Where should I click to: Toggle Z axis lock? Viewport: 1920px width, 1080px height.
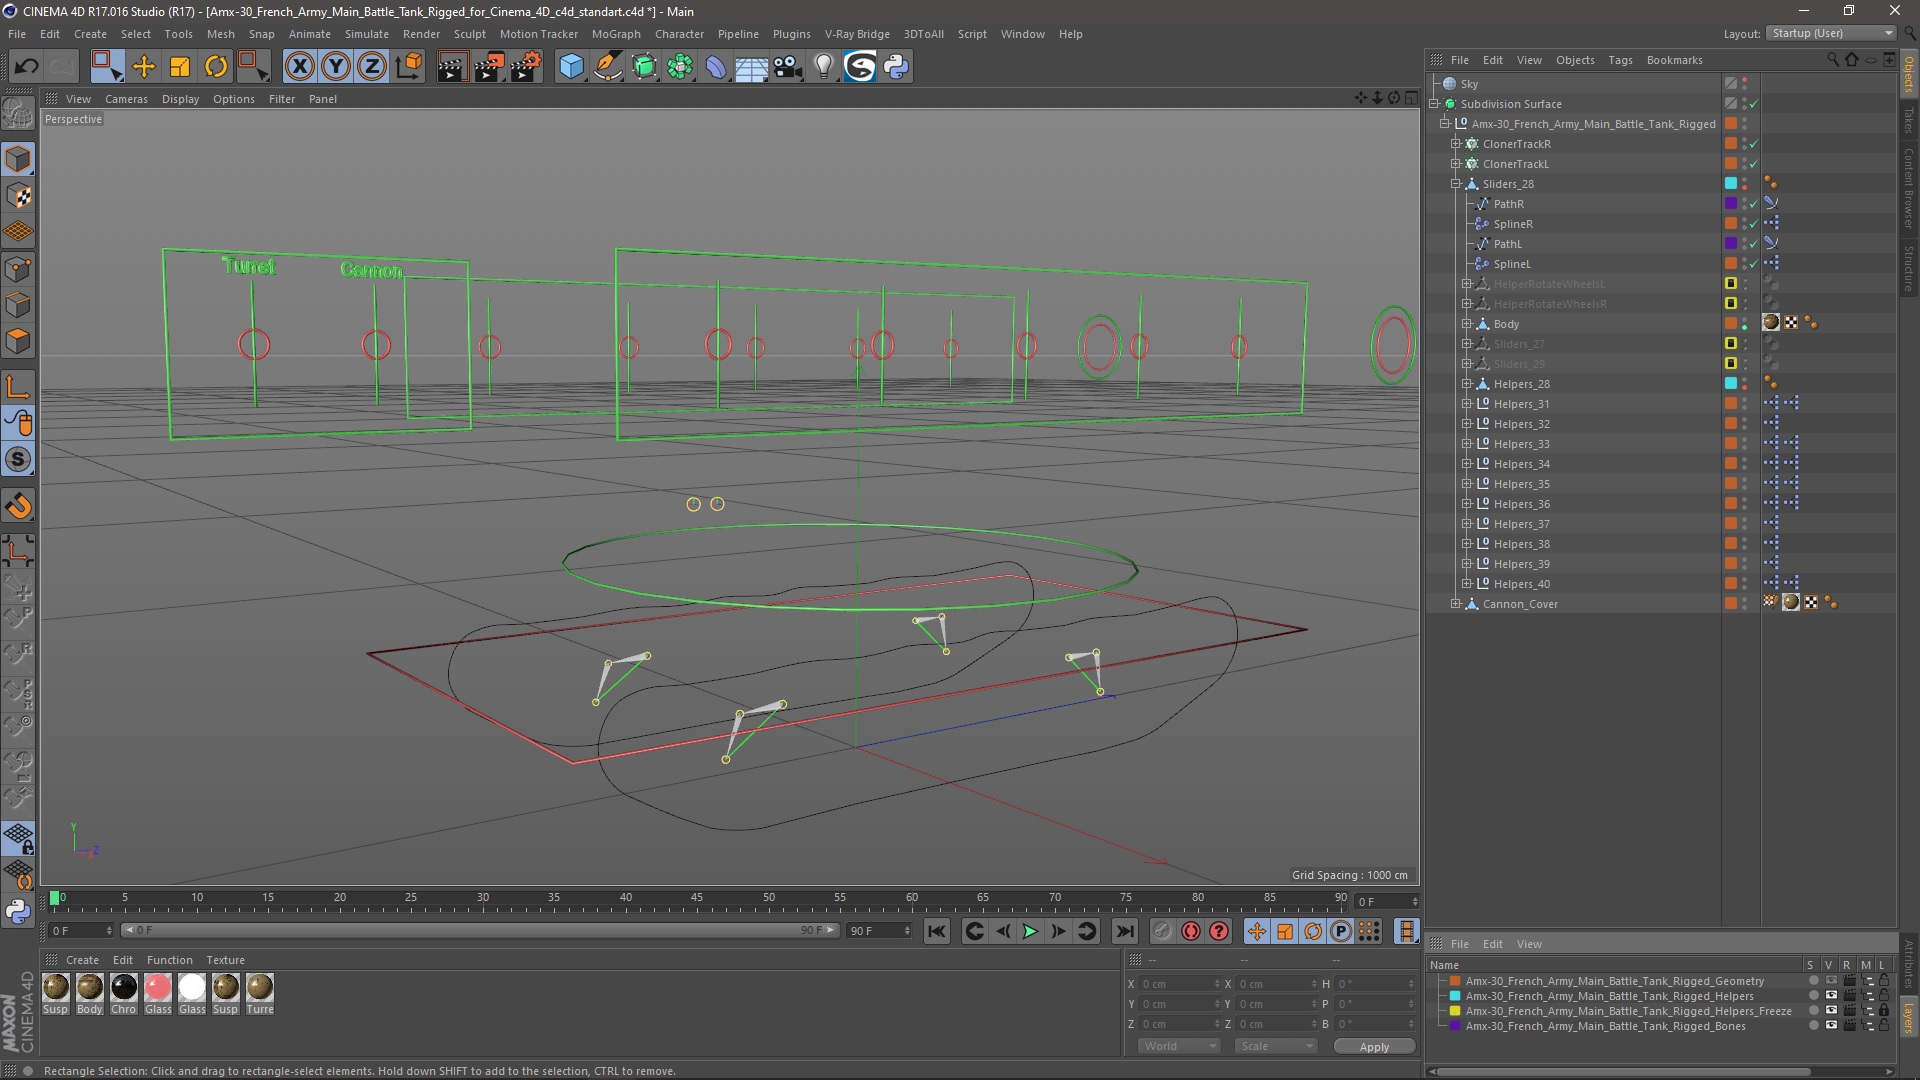coord(372,67)
